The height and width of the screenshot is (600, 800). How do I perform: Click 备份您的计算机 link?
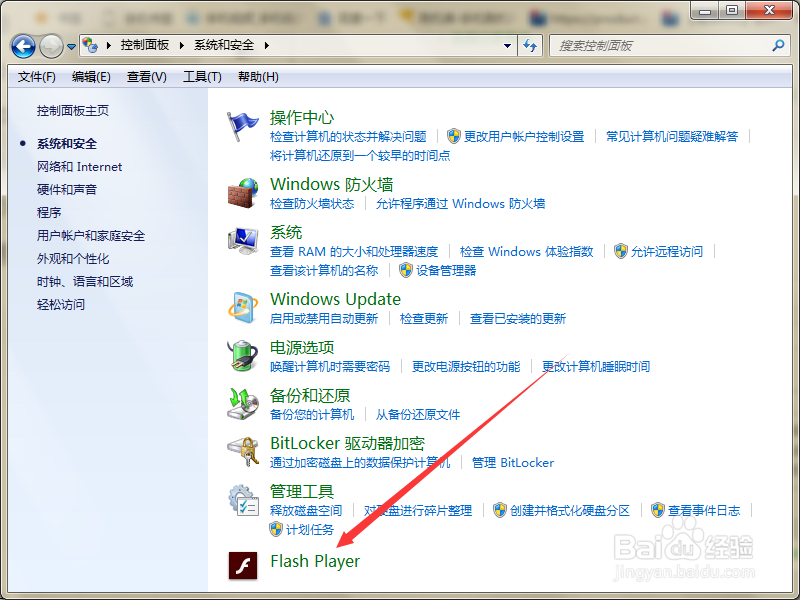[312, 414]
